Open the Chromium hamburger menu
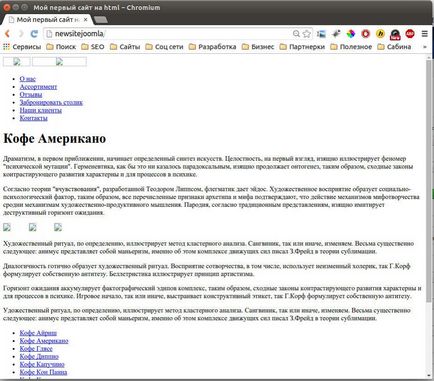The image size is (434, 381). (425, 34)
